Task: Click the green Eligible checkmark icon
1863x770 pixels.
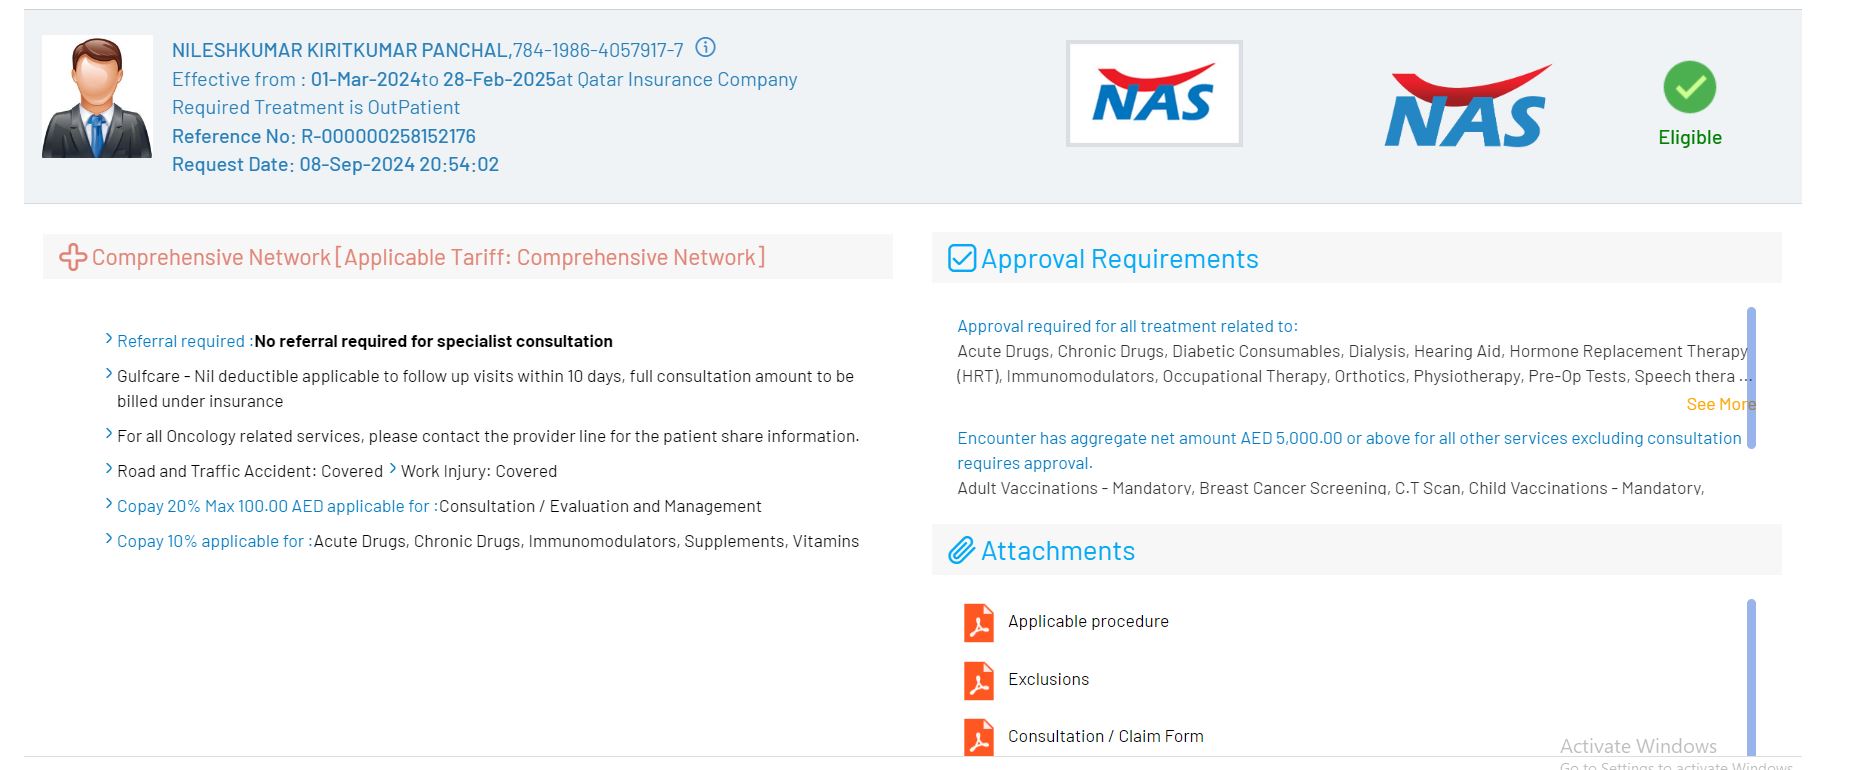Action: coord(1689,87)
